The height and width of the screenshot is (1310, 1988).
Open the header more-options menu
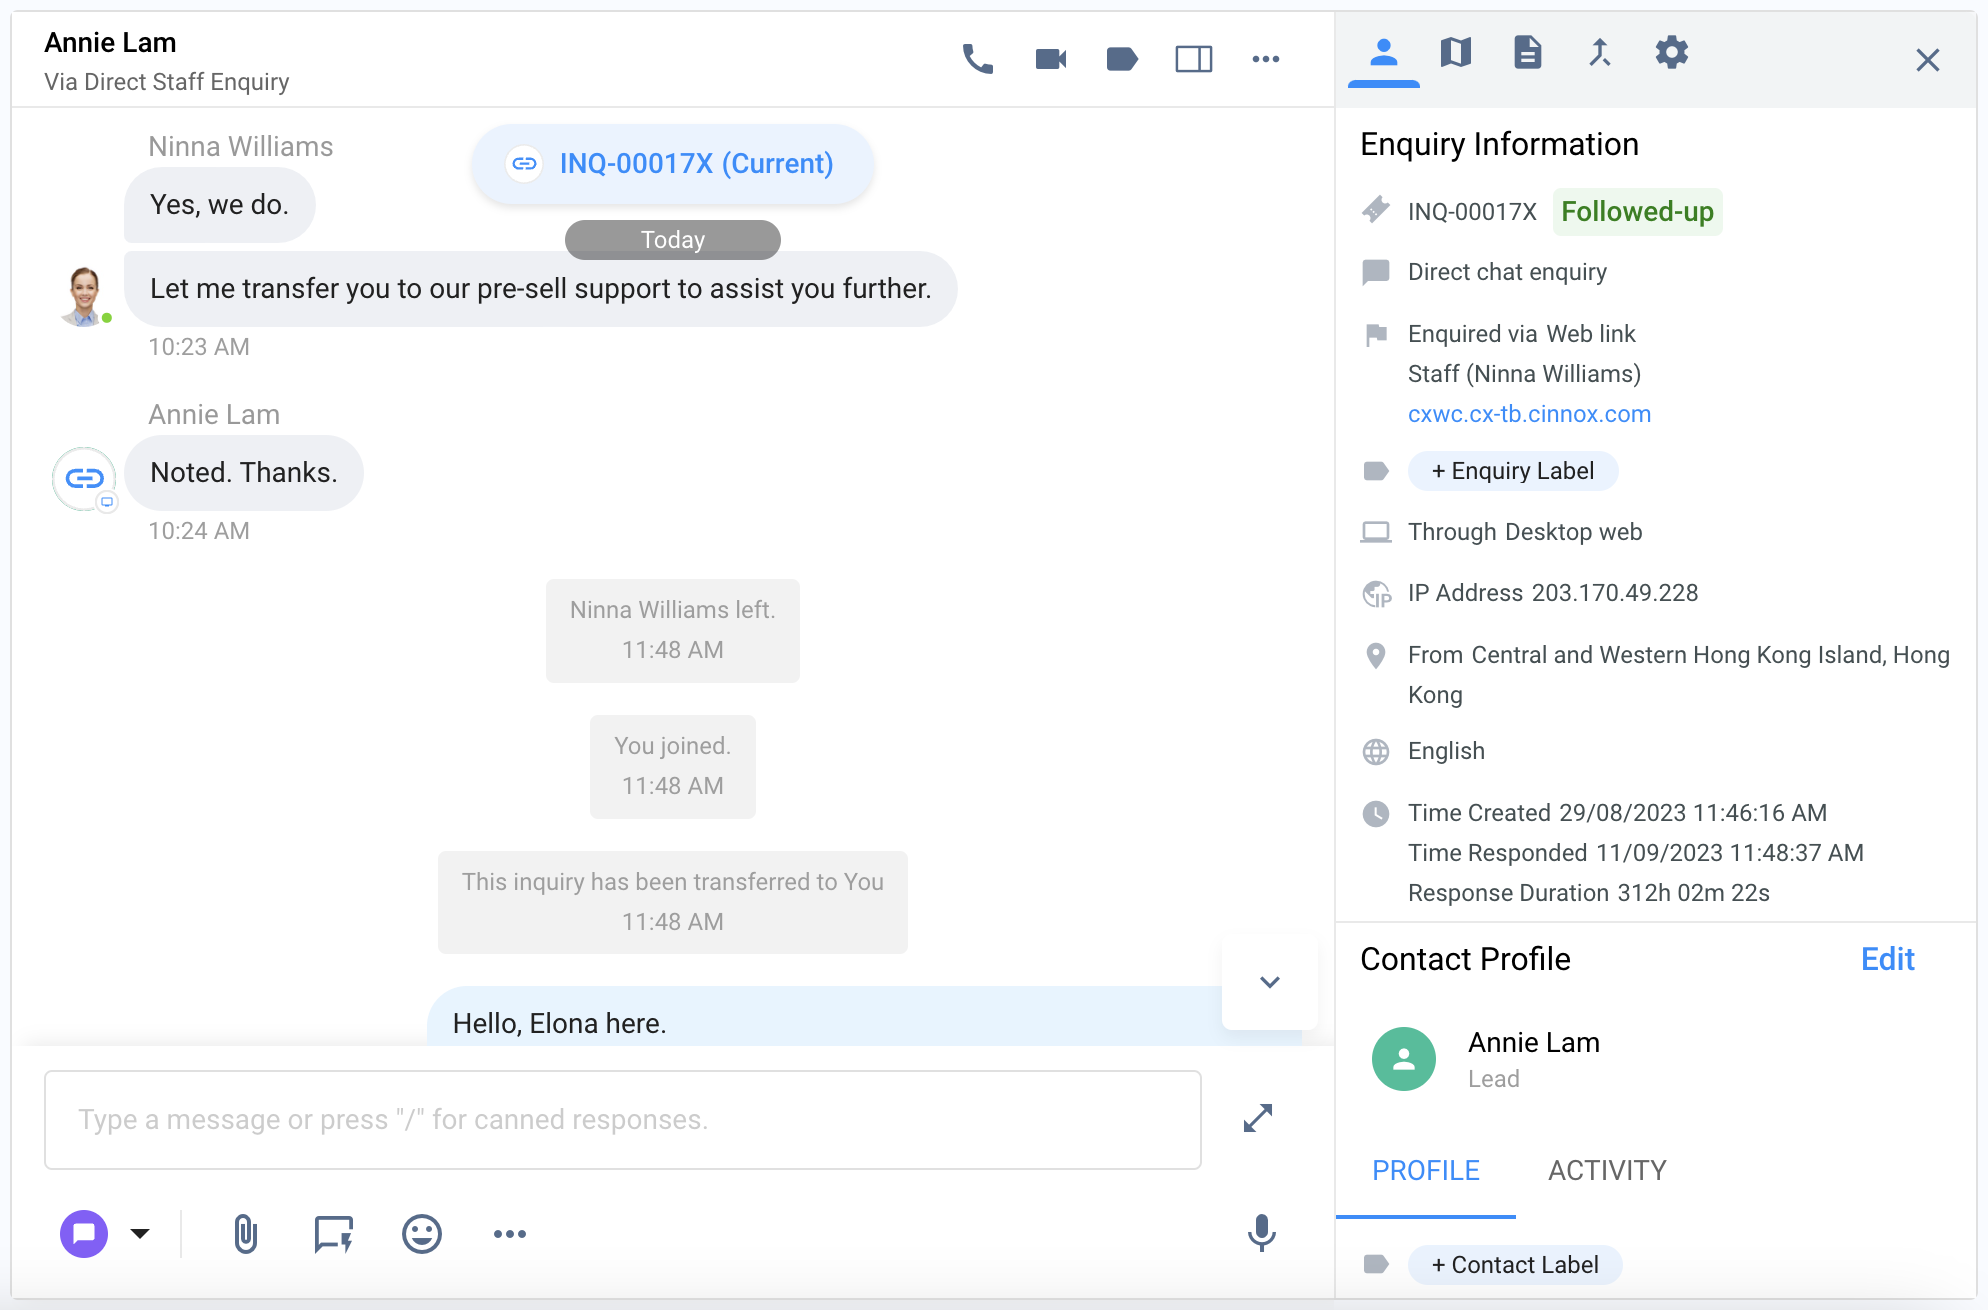pyautogui.click(x=1265, y=59)
